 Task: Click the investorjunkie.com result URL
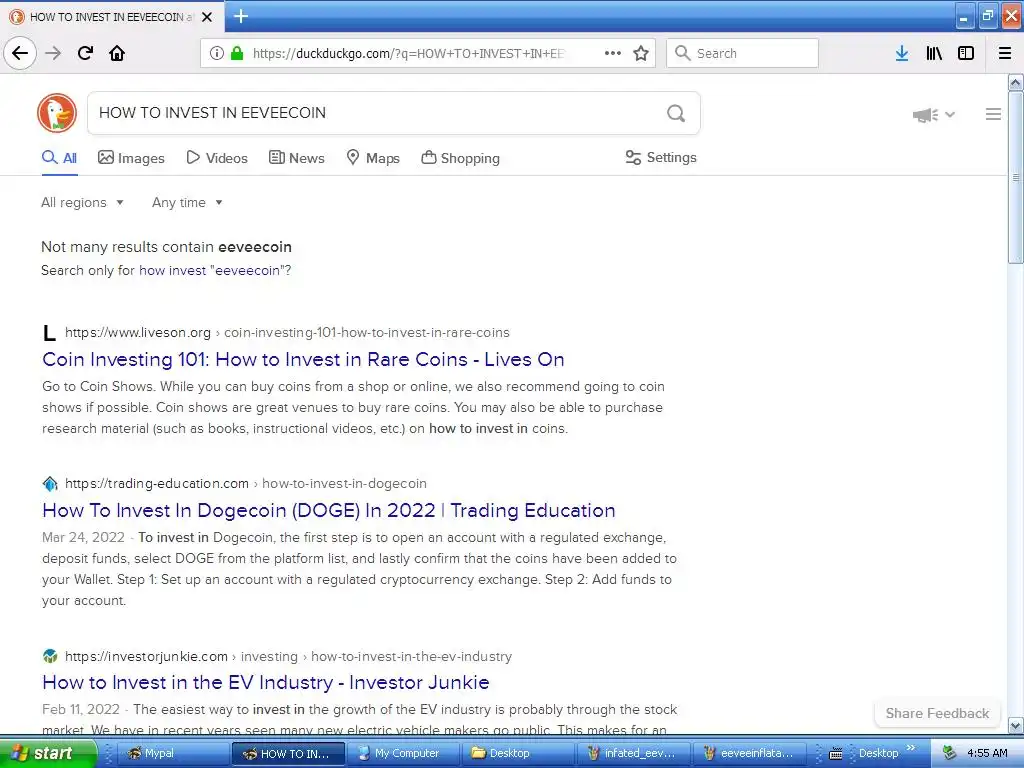click(288, 656)
